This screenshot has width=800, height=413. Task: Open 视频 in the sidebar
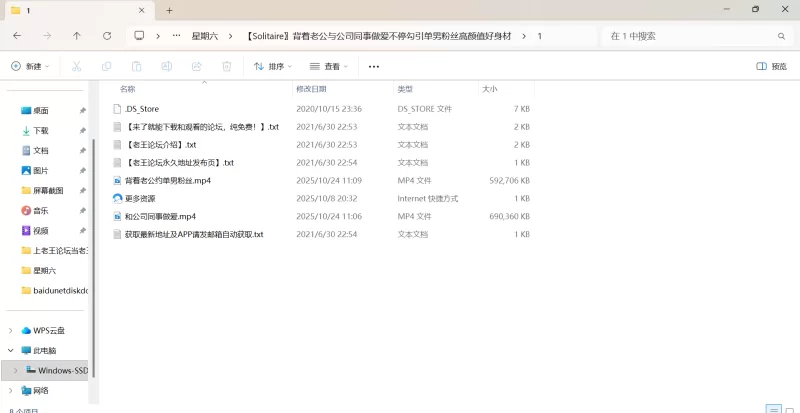pyautogui.click(x=41, y=231)
